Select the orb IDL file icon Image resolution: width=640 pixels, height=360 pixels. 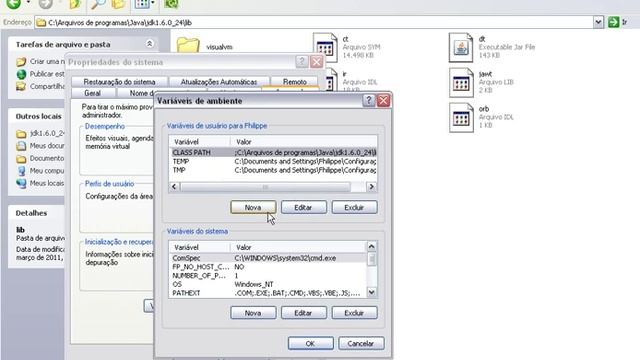pyautogui.click(x=461, y=118)
